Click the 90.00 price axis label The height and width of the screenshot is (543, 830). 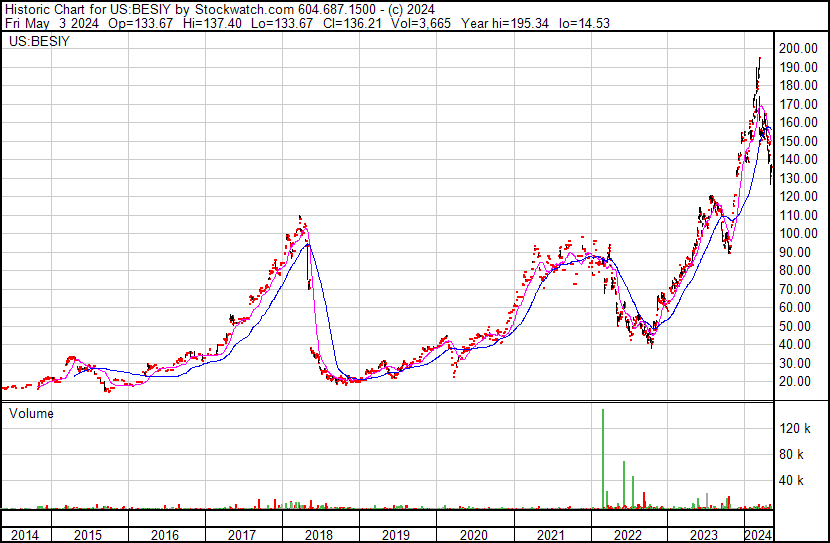(x=795, y=252)
